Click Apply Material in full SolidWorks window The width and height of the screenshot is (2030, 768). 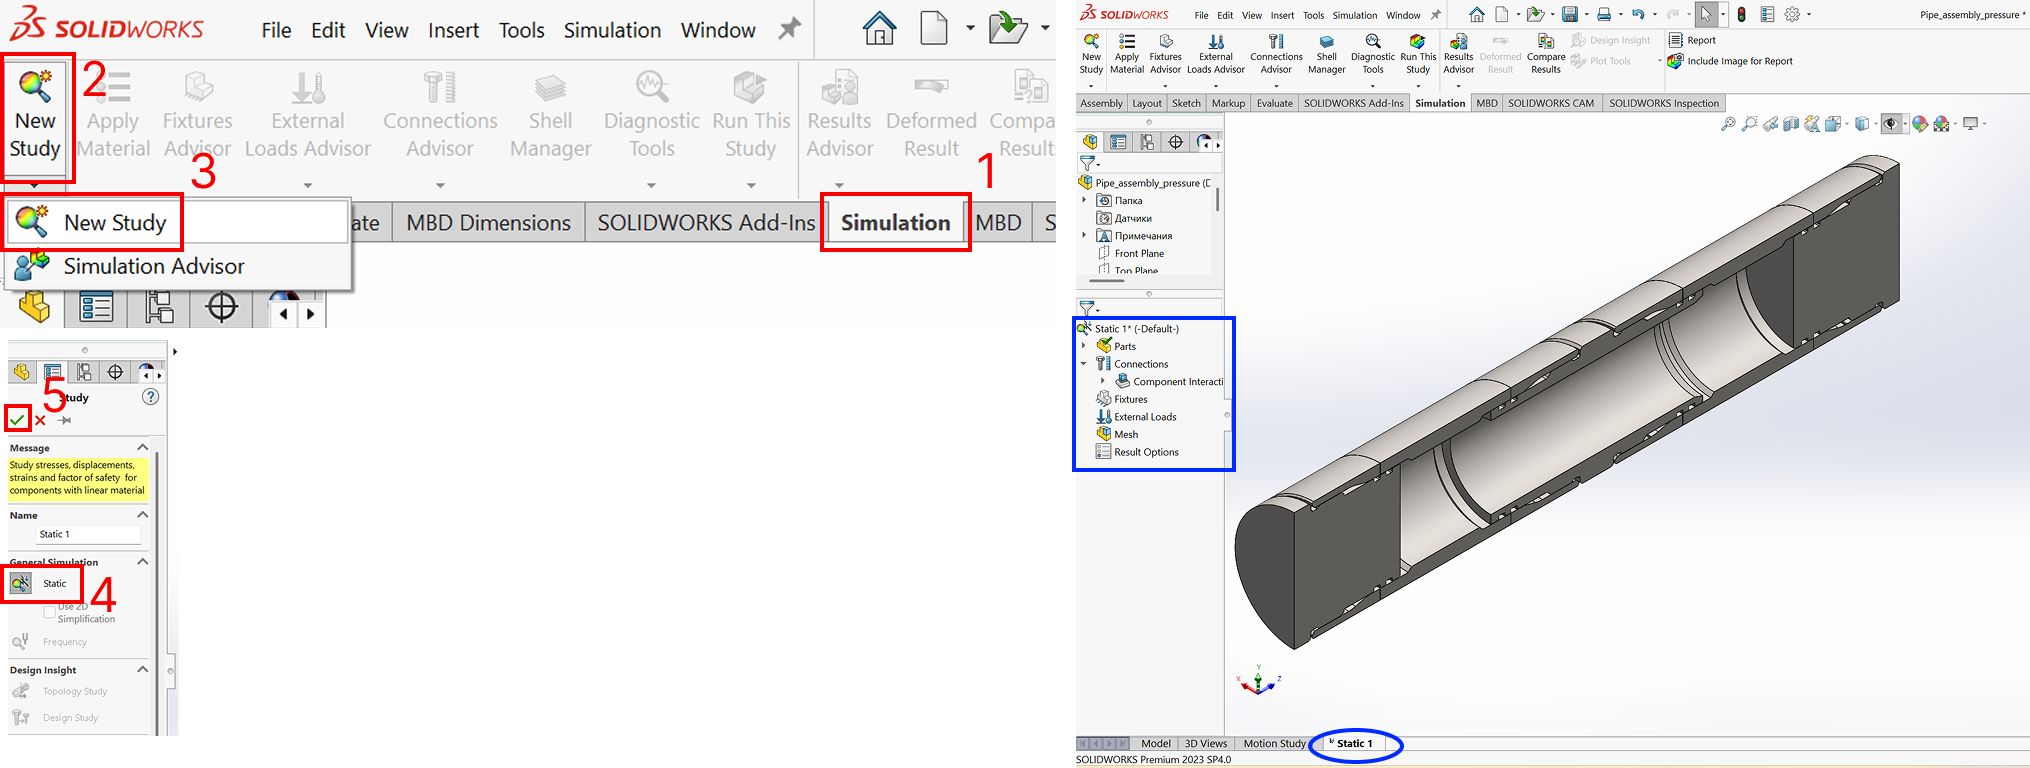pyautogui.click(x=1127, y=54)
